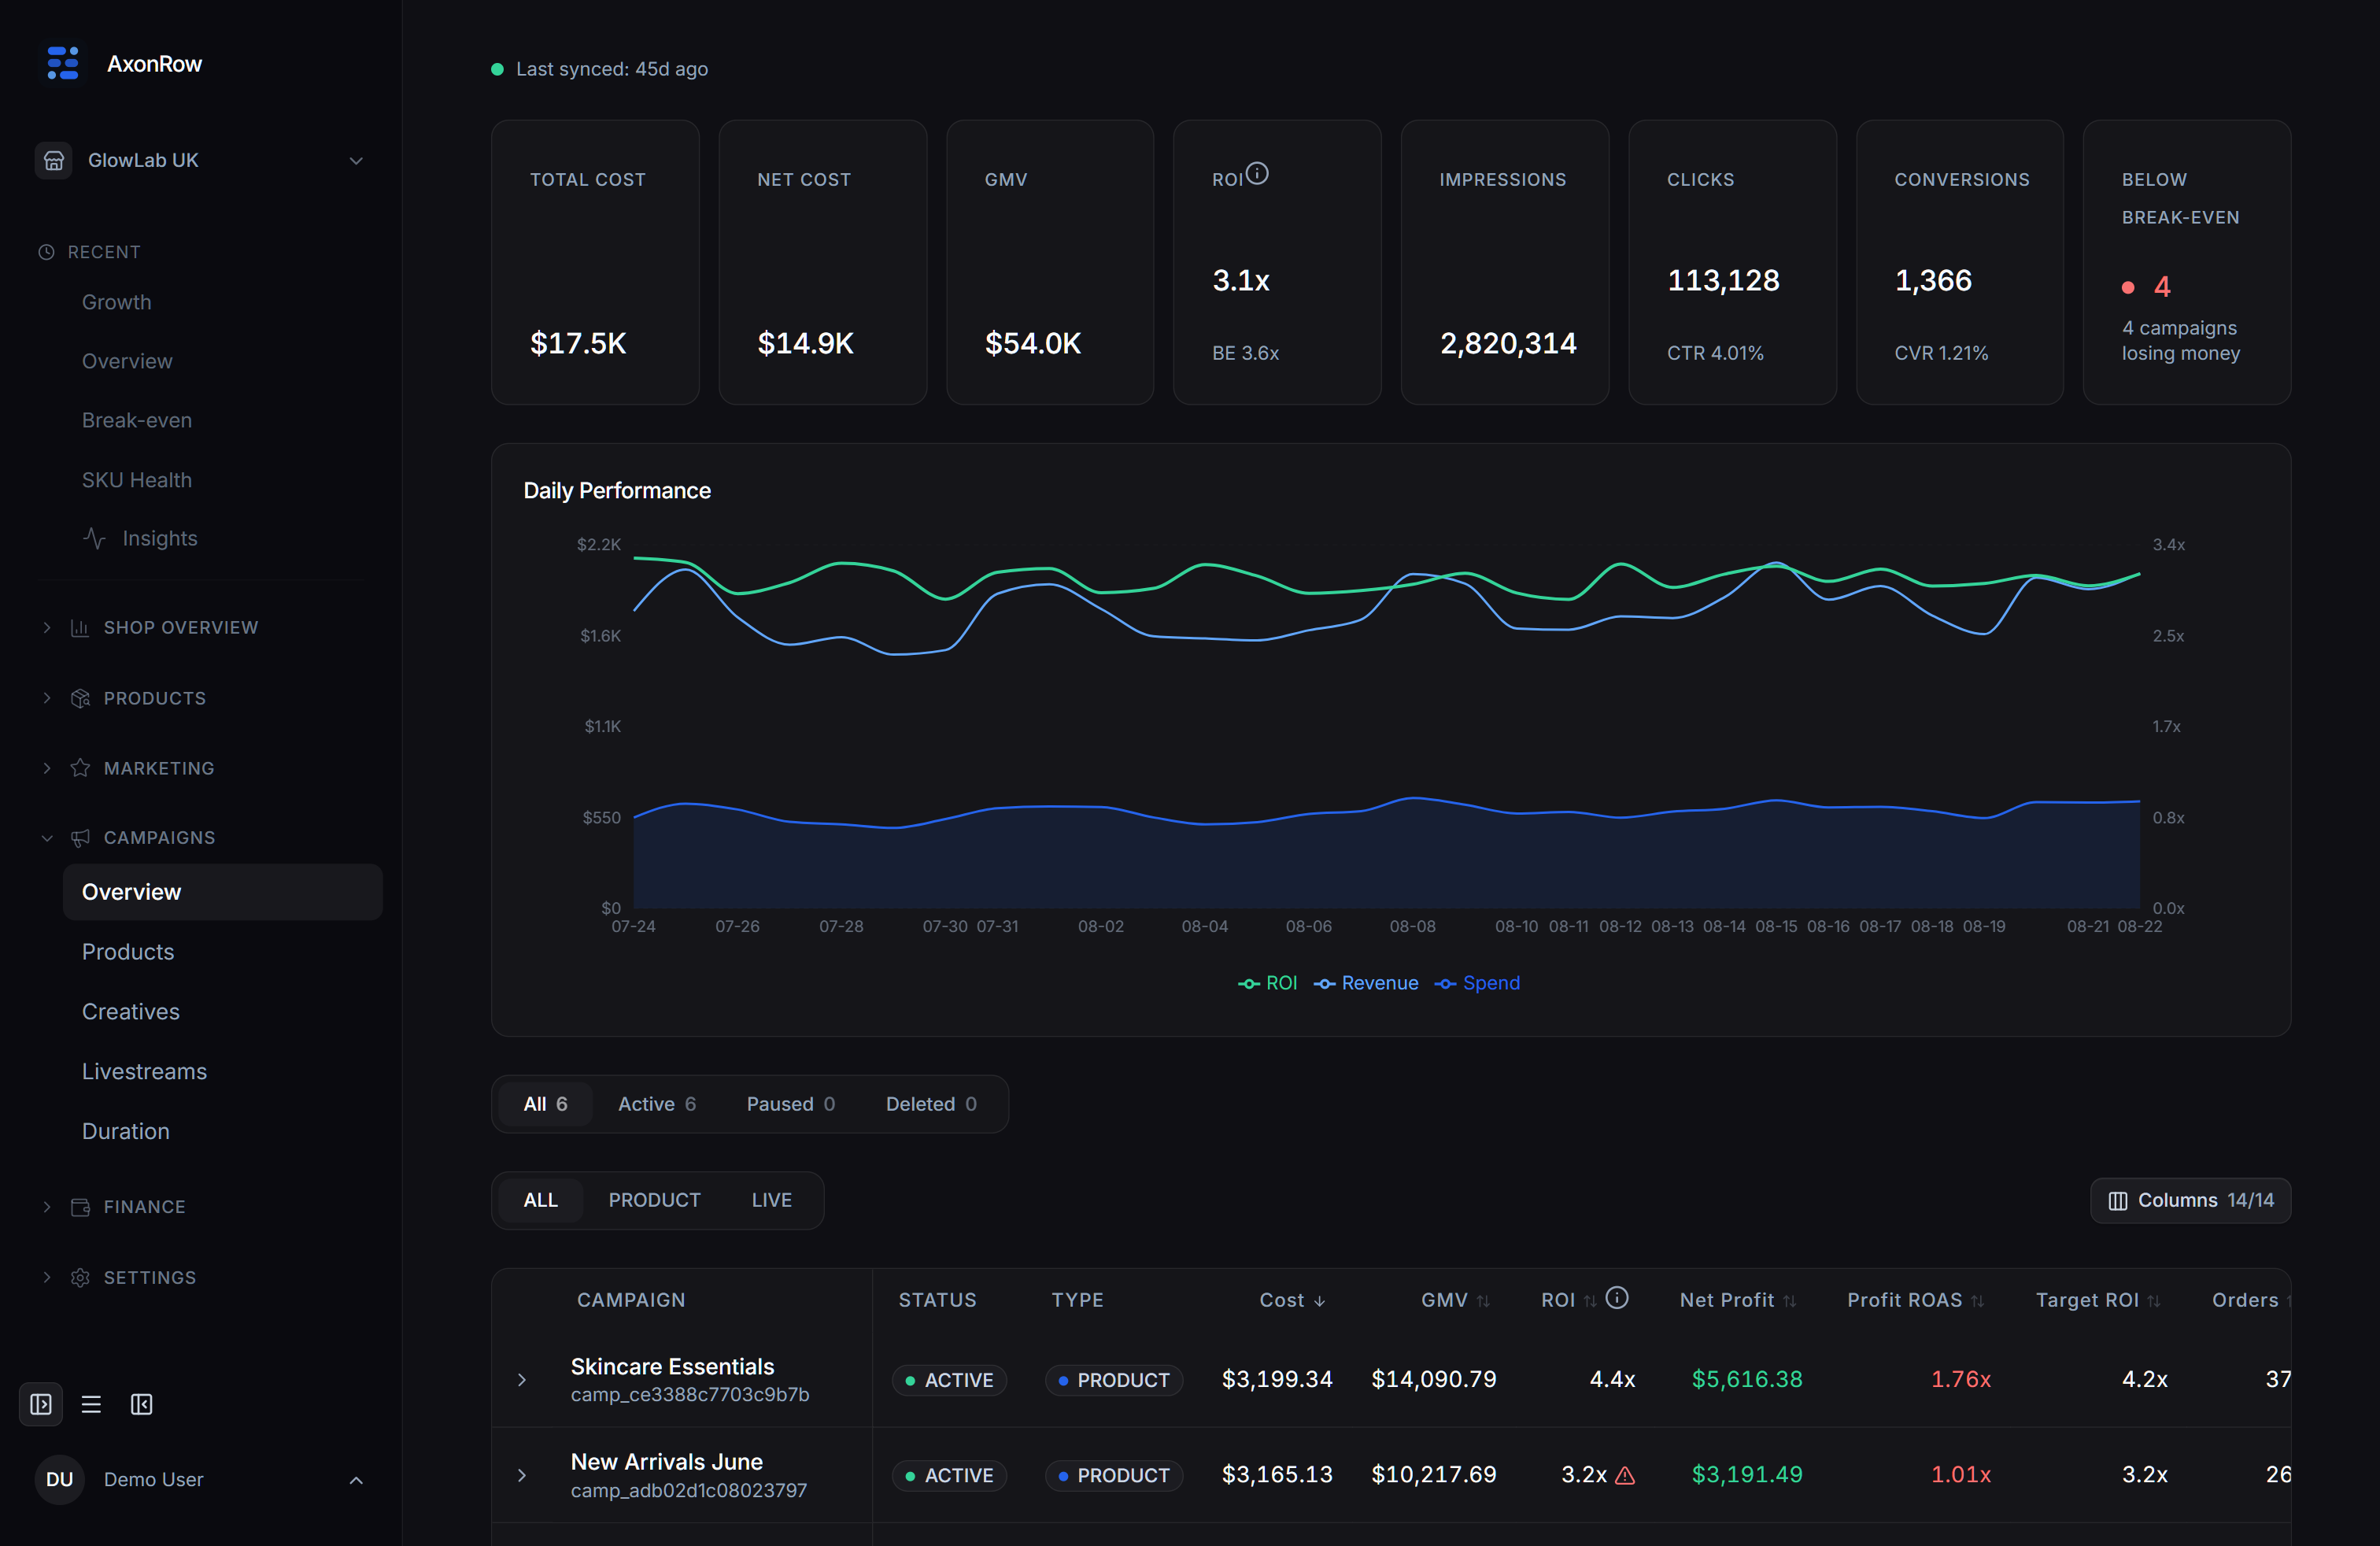The image size is (2380, 1546).
Task: Select the expanded sidebar layout icon
Action: click(41, 1404)
